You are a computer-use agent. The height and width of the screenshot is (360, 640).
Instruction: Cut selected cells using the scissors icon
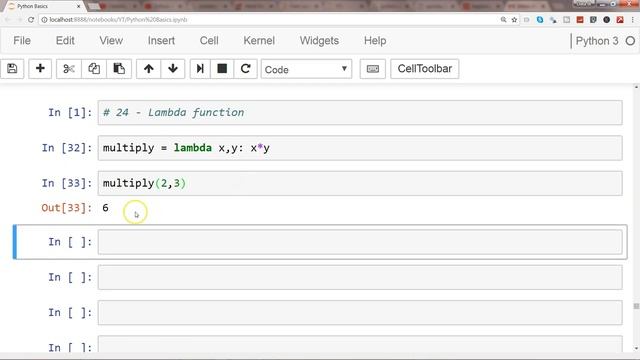(x=69, y=69)
